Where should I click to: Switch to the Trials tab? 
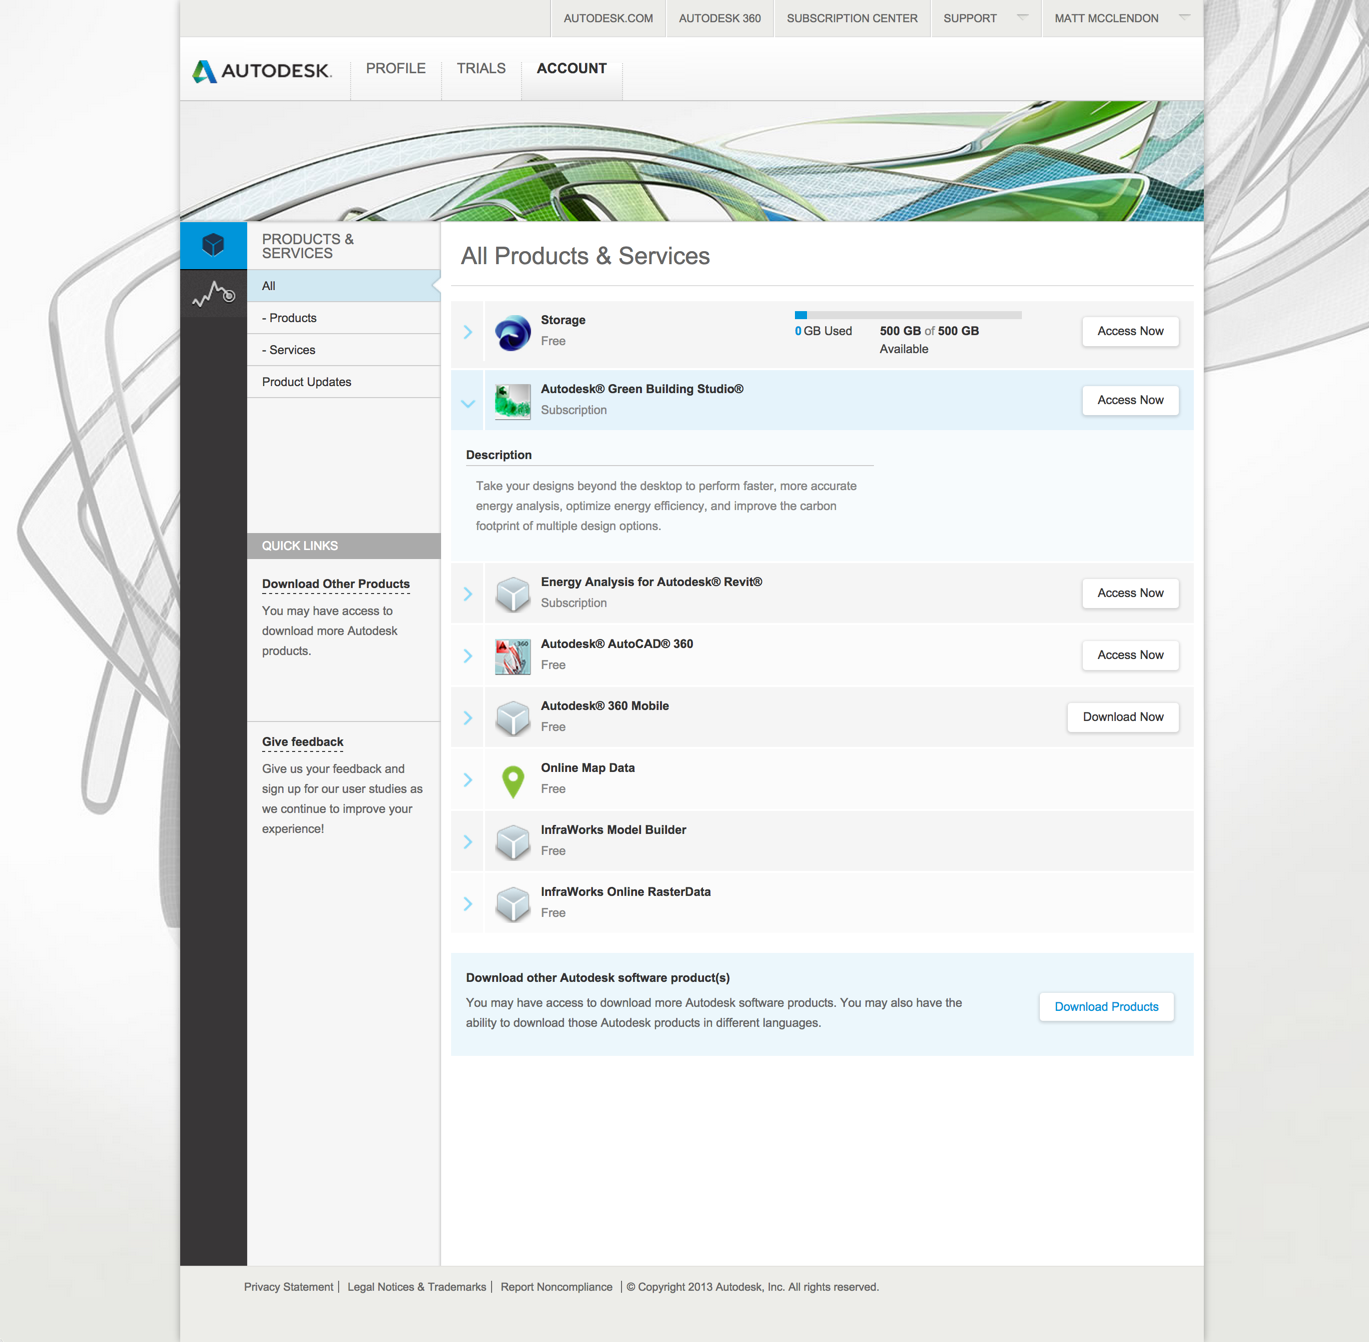coord(481,69)
